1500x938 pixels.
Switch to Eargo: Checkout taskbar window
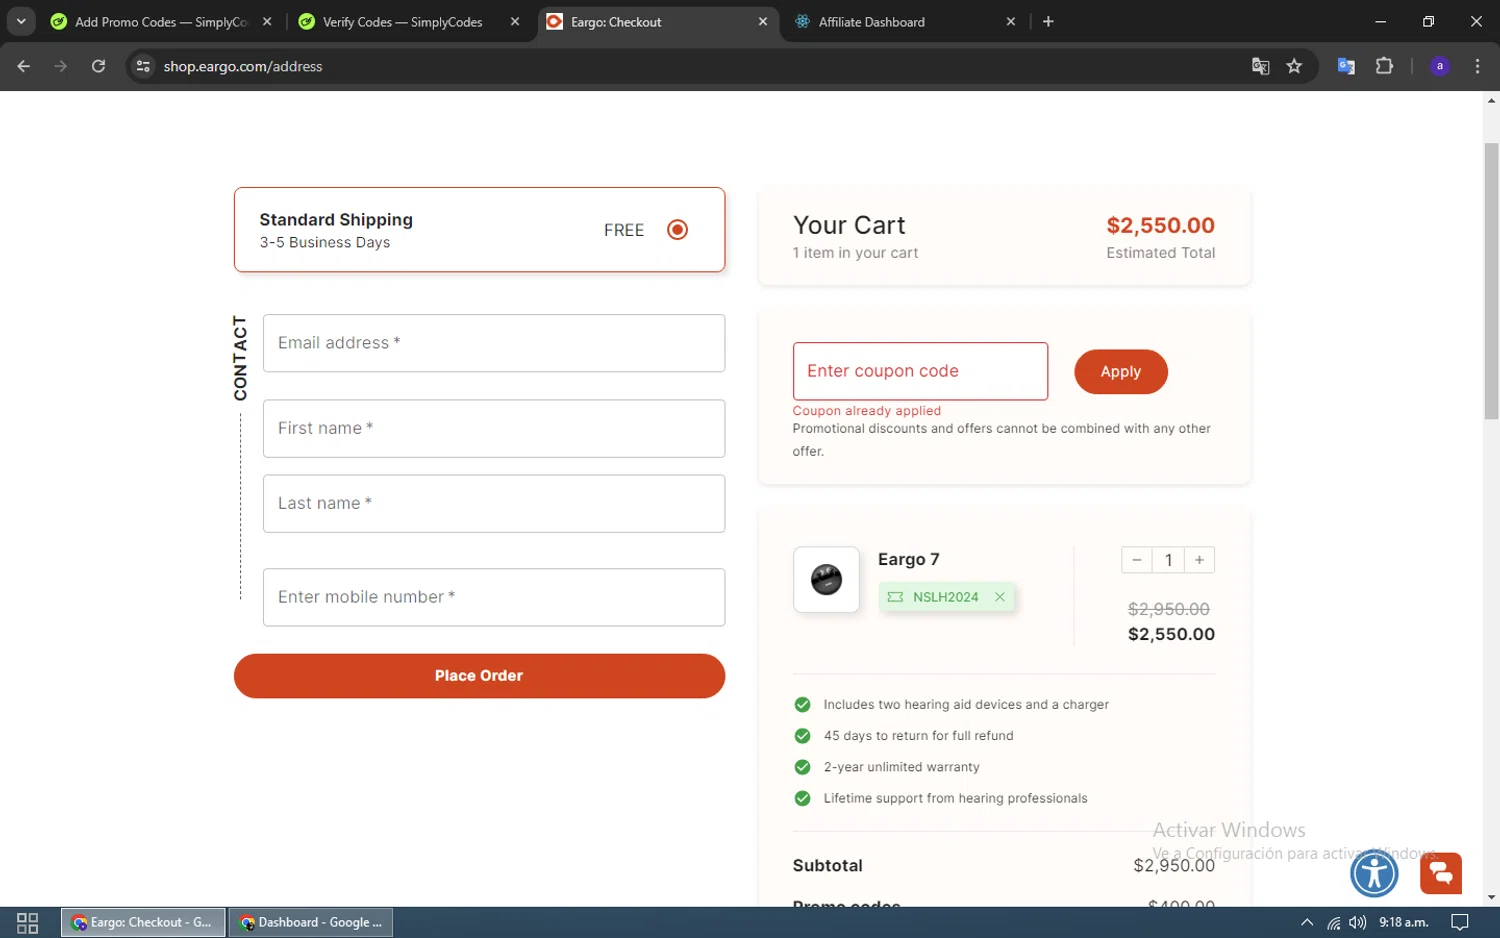(x=143, y=922)
